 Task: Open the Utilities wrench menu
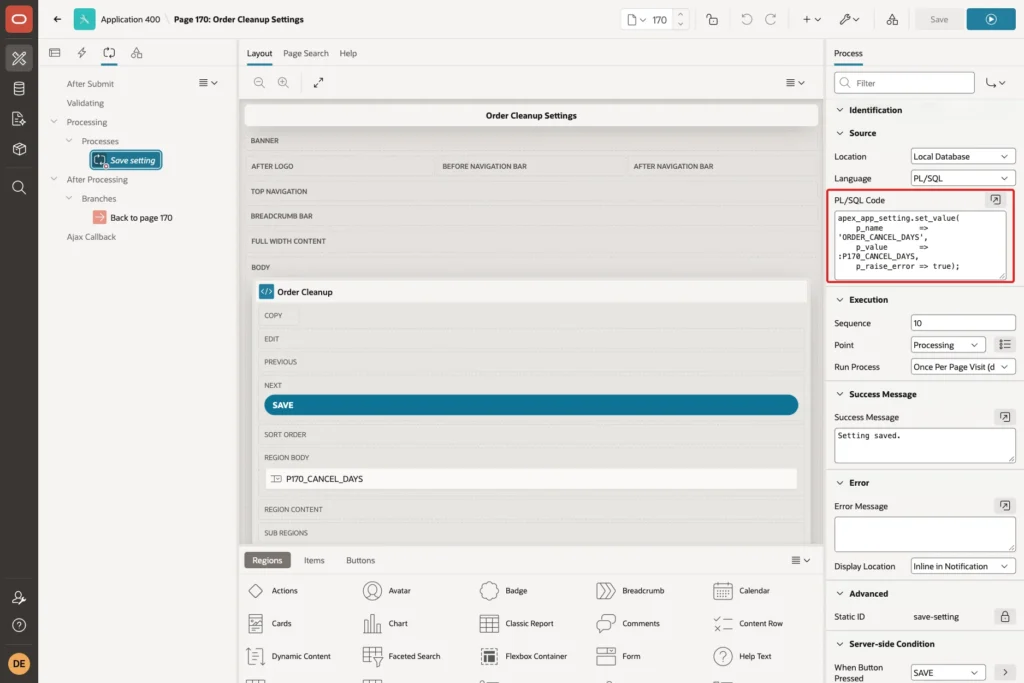click(849, 20)
